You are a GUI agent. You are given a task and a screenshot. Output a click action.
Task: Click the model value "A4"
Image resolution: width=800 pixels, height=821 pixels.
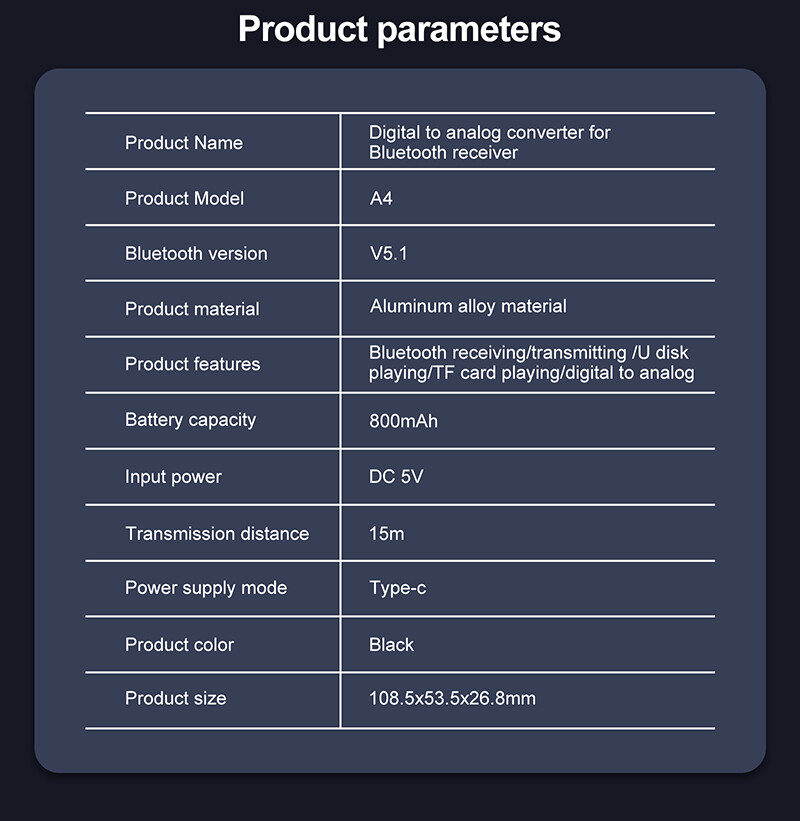click(381, 198)
